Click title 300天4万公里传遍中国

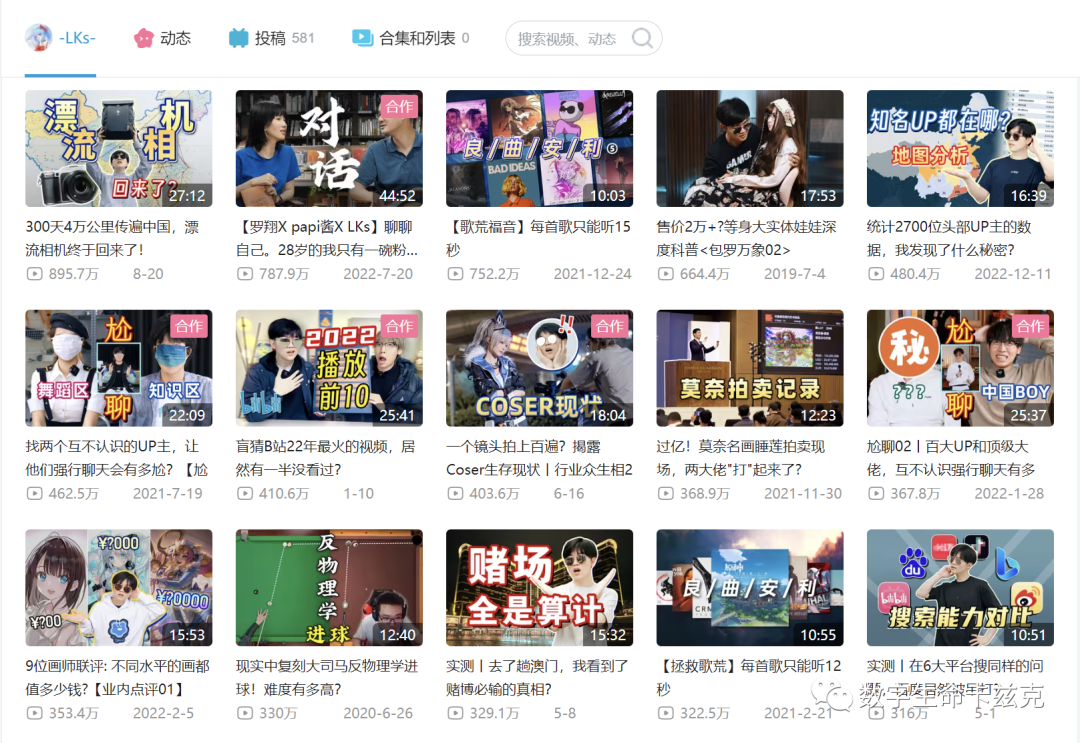112,238
